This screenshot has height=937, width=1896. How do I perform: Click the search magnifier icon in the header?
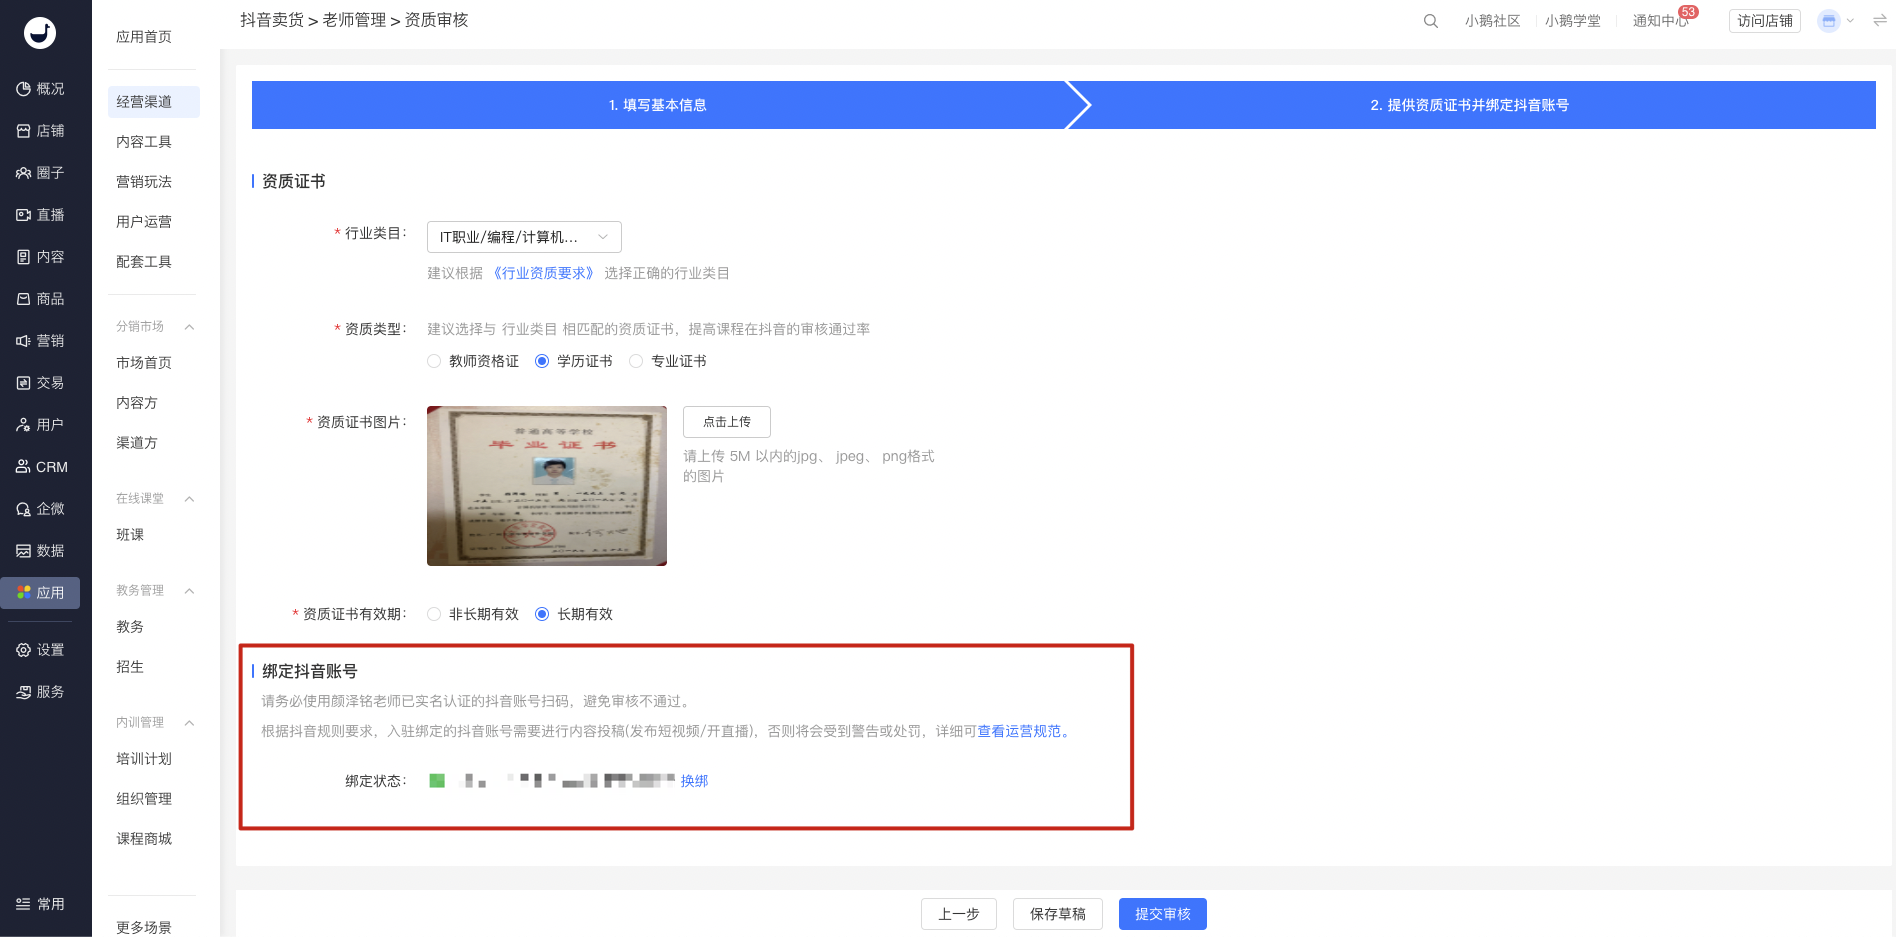click(x=1431, y=21)
